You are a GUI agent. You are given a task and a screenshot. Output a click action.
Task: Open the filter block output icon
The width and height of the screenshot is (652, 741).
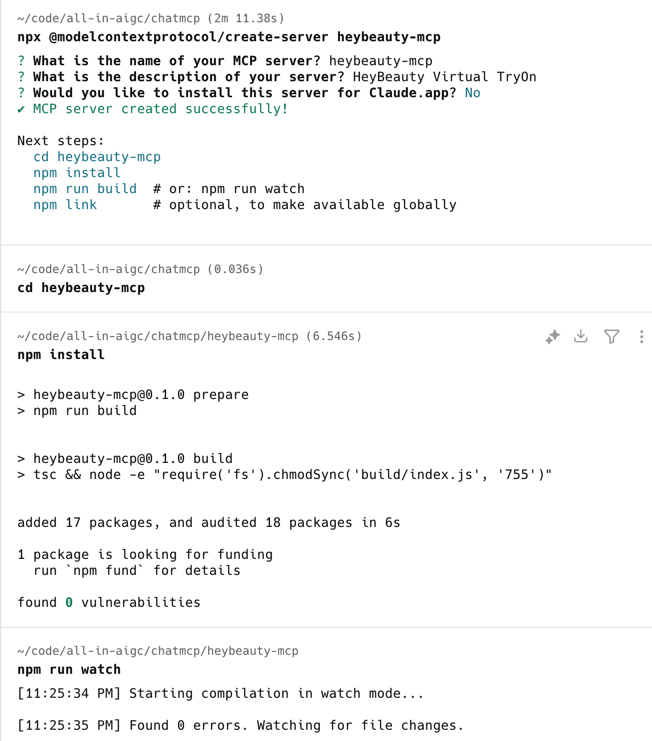611,337
